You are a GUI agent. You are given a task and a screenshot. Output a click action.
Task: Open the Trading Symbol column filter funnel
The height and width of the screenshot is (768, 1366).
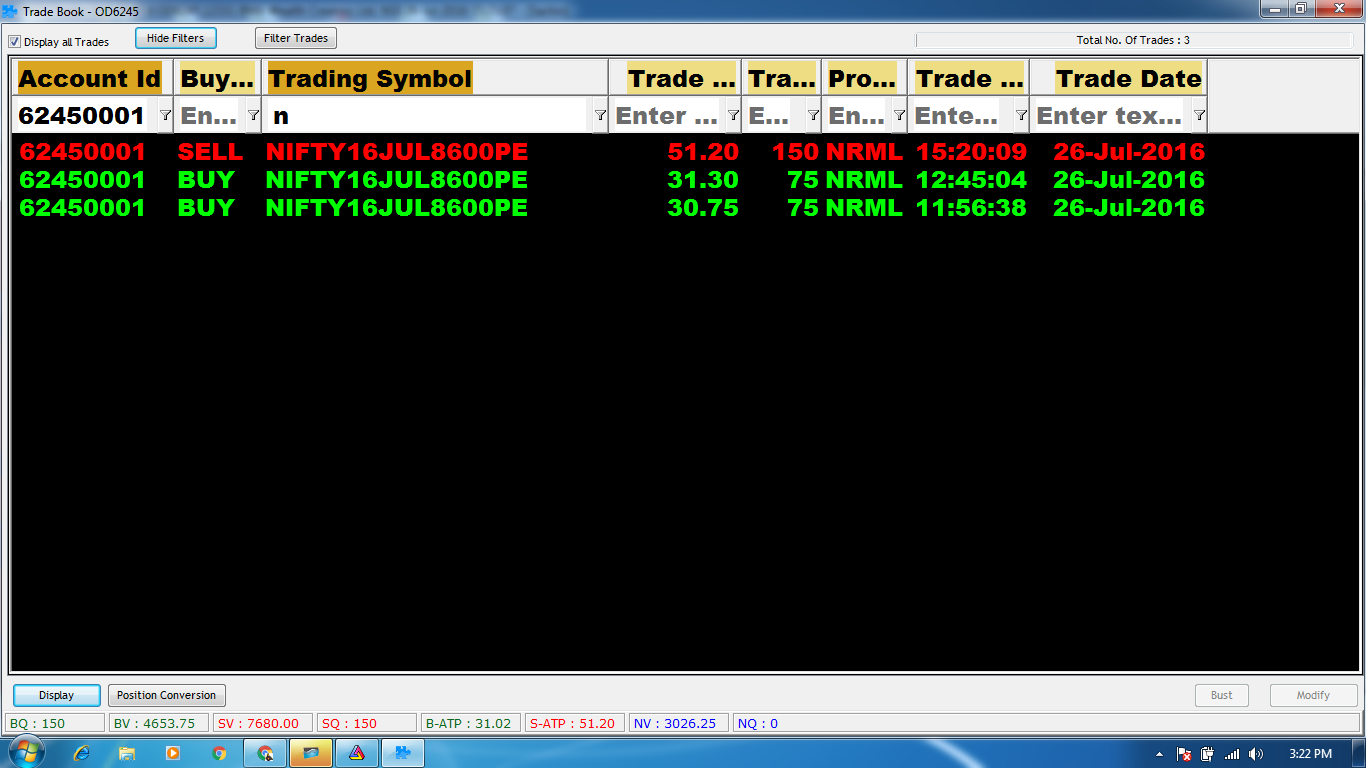click(x=600, y=116)
